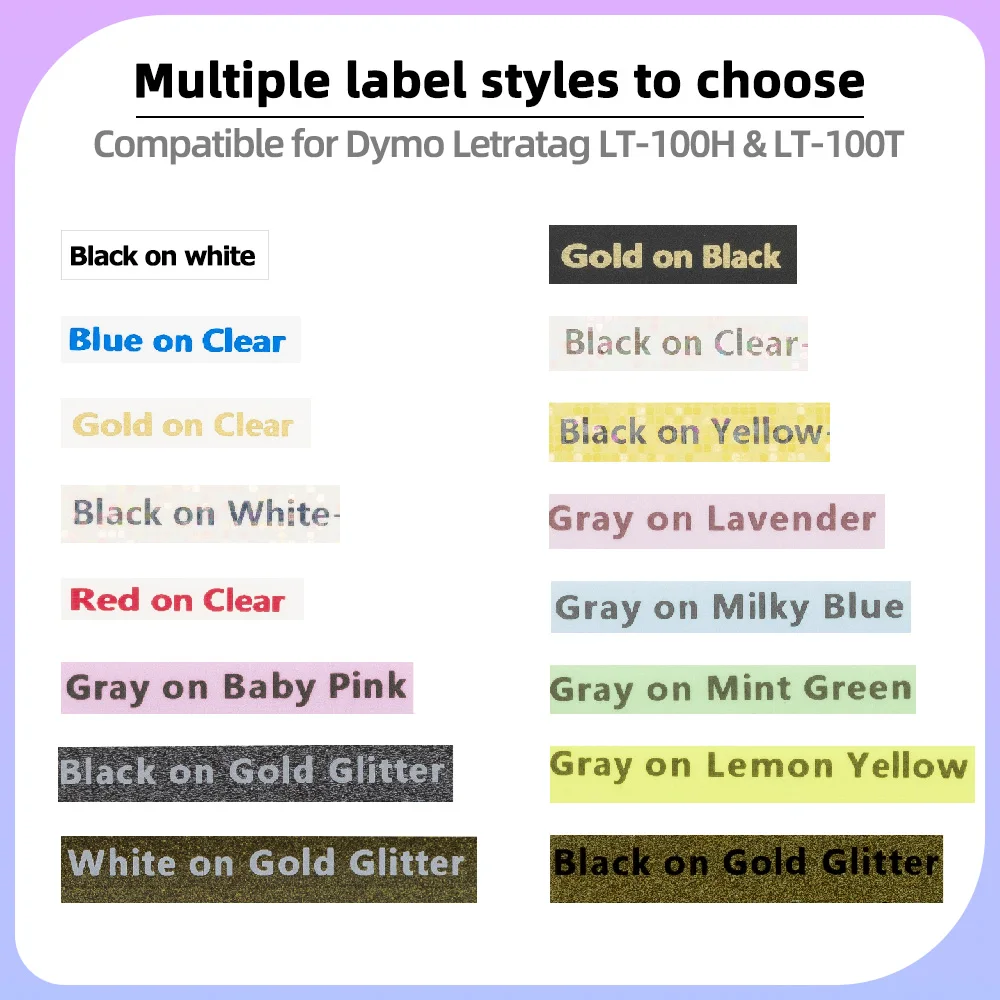Select the gold-colored 'Black on Gold Glitter' label
Screen dimensions: 1000x1000
pyautogui.click(x=746, y=863)
